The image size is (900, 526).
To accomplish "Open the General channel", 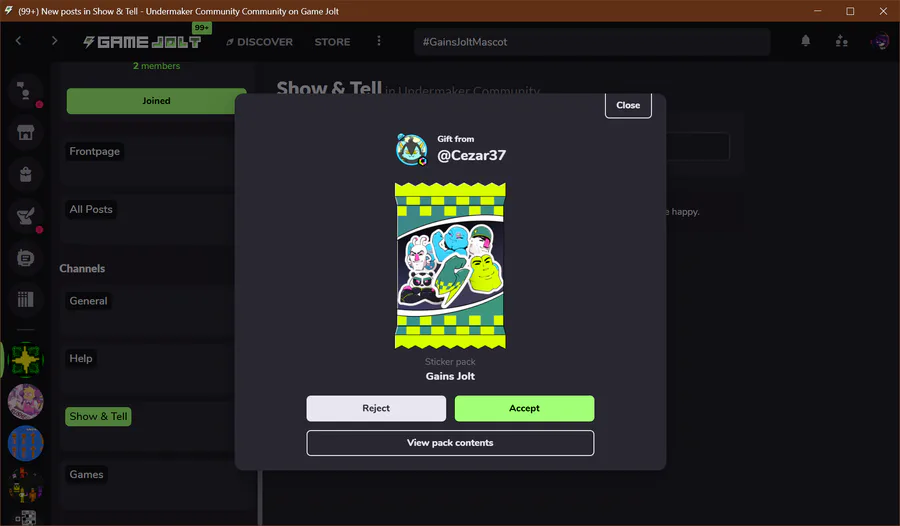I will point(88,301).
